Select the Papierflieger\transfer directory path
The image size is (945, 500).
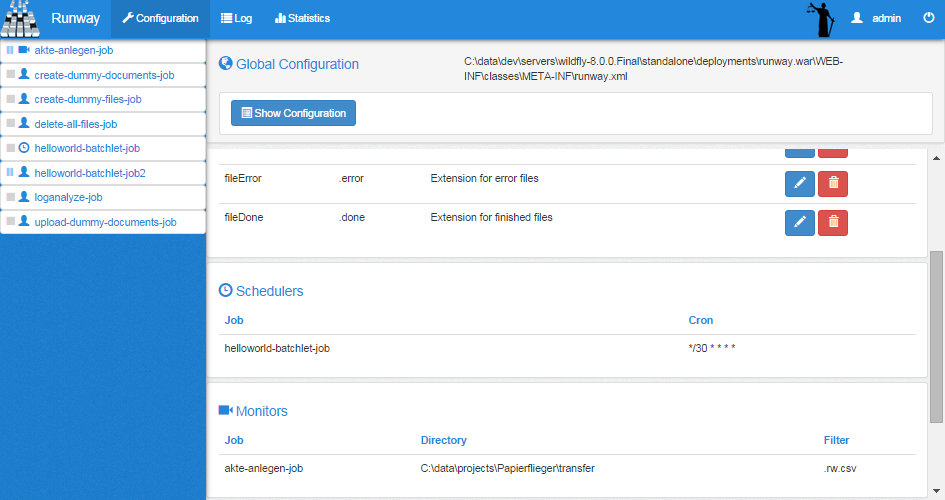pyautogui.click(x=507, y=468)
